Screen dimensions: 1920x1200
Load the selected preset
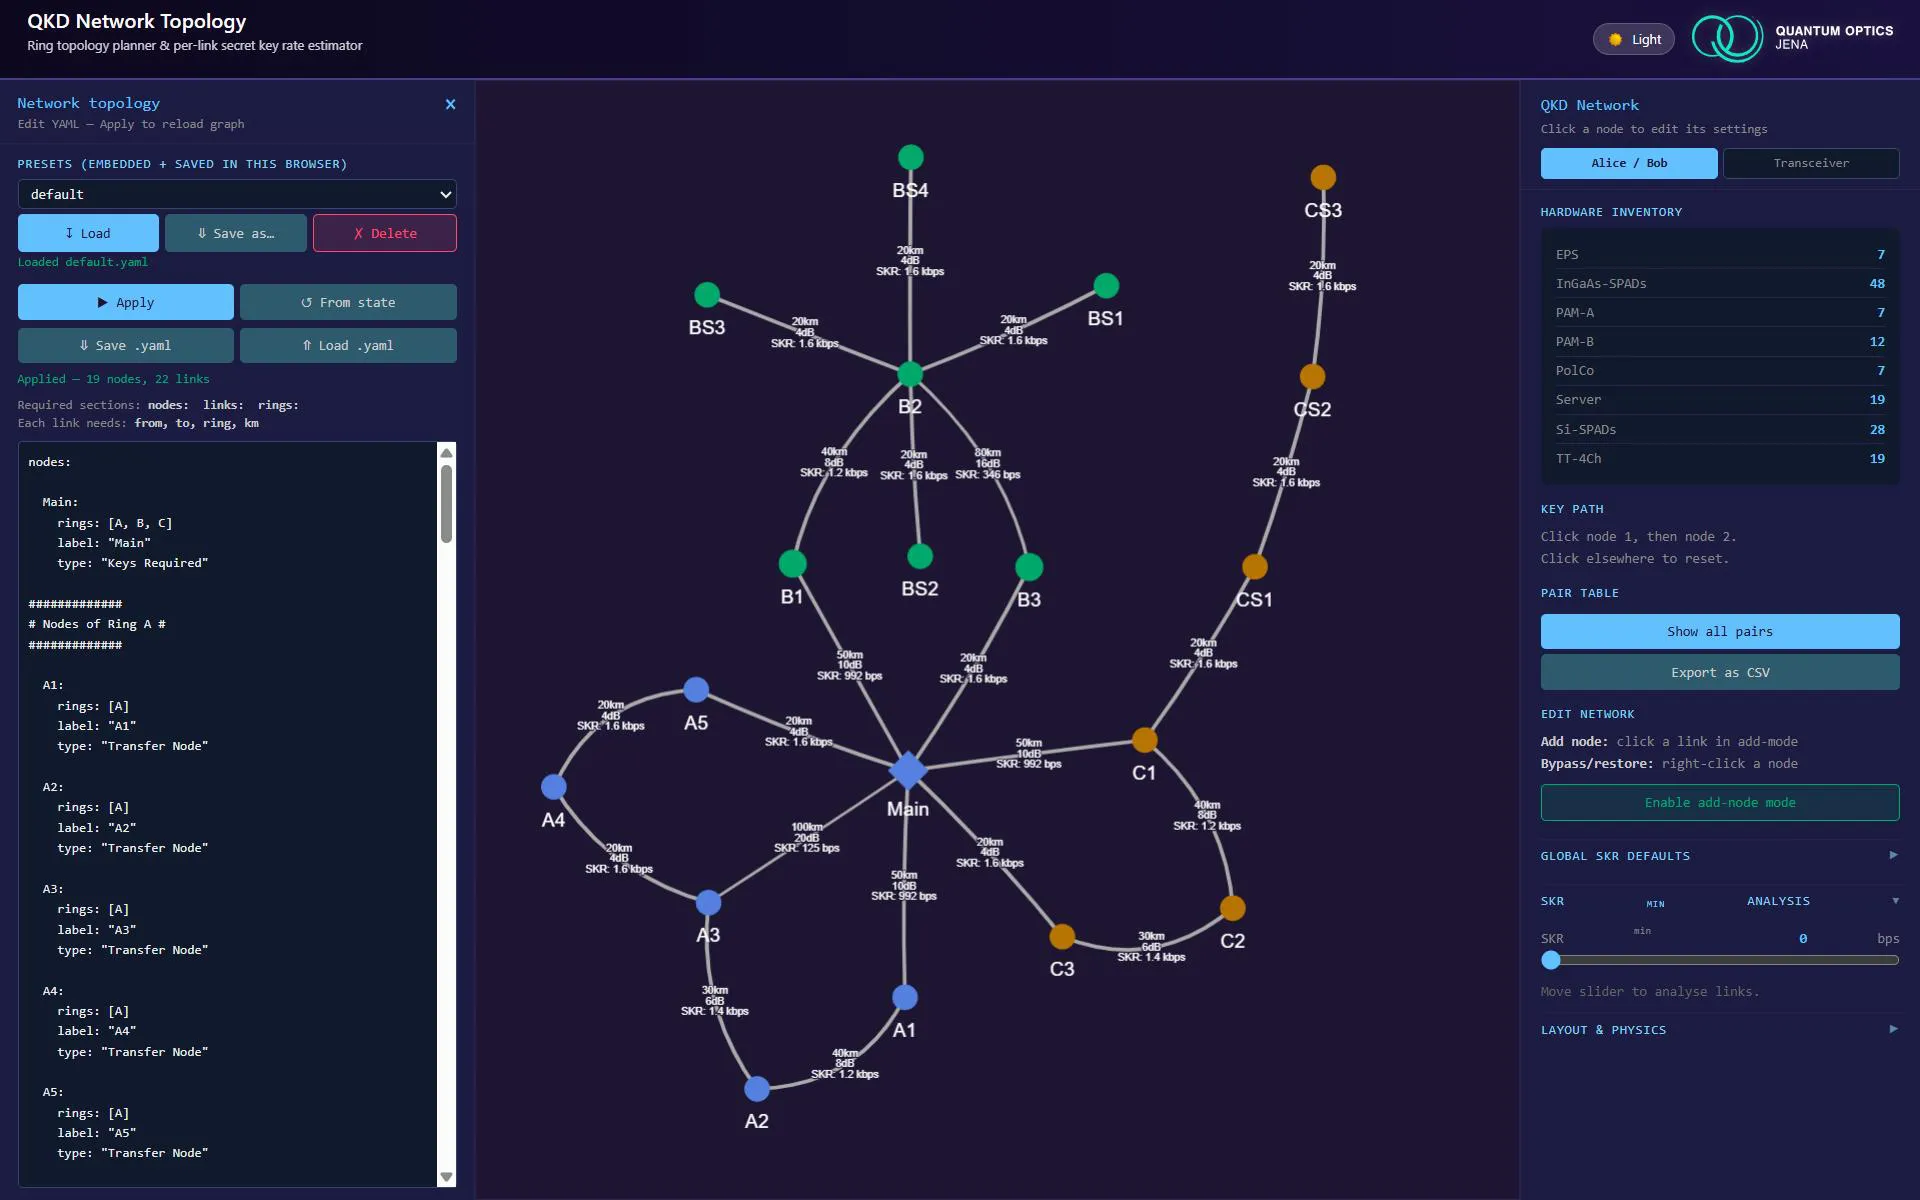click(x=88, y=233)
